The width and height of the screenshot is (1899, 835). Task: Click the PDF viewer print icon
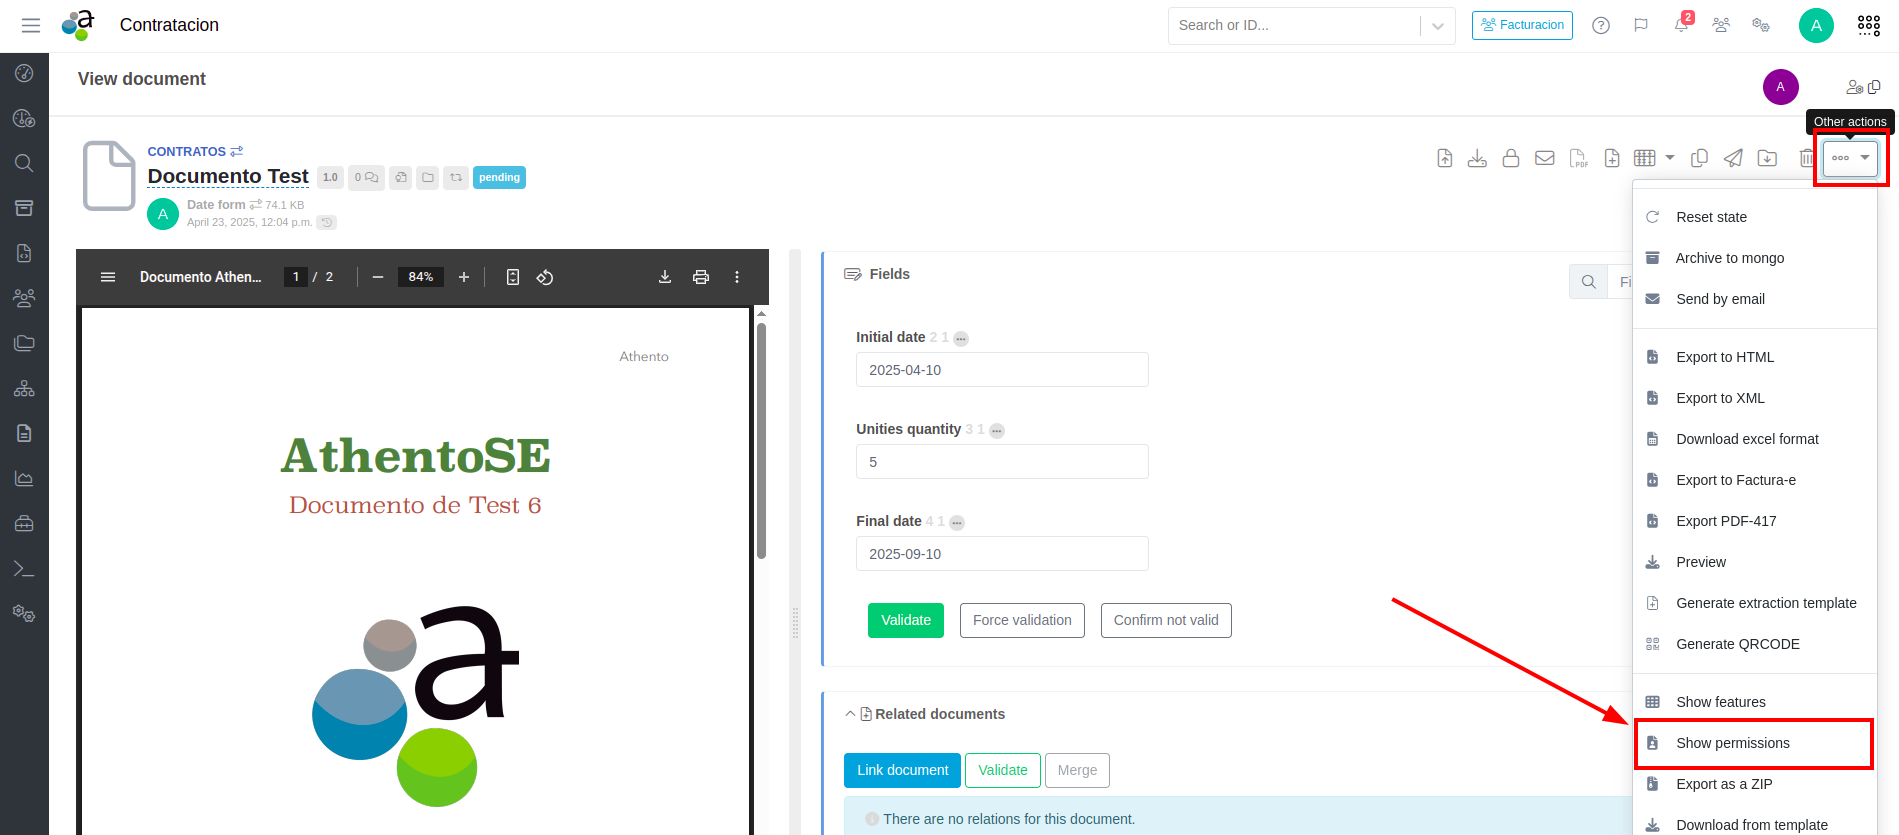tap(701, 277)
